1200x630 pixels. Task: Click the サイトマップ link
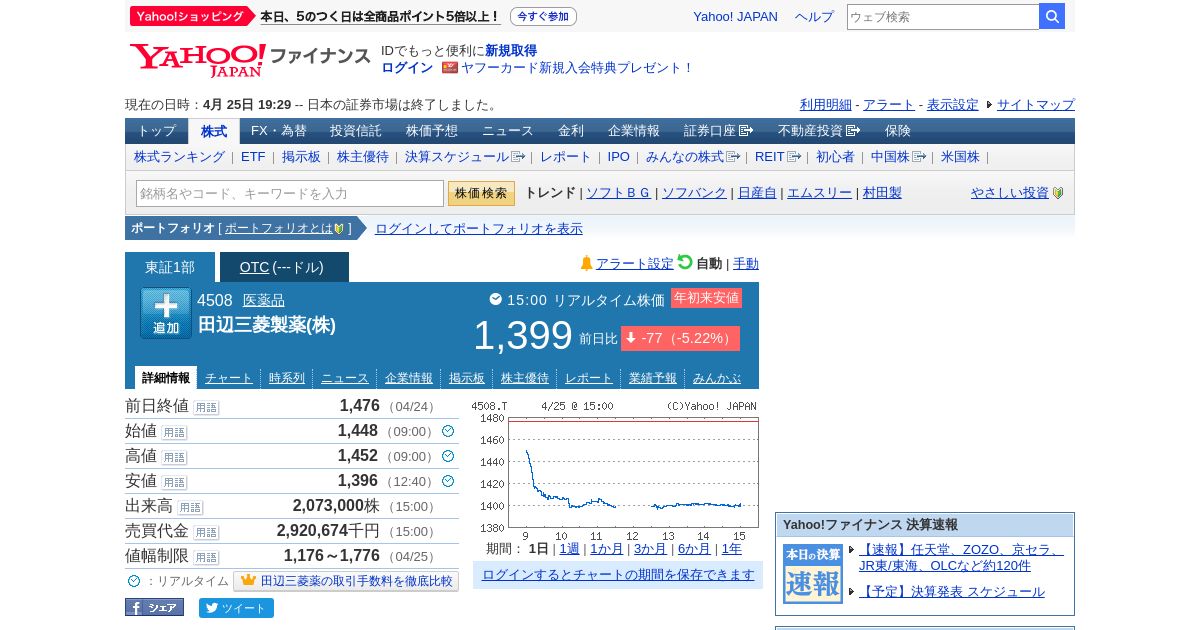tap(1036, 104)
